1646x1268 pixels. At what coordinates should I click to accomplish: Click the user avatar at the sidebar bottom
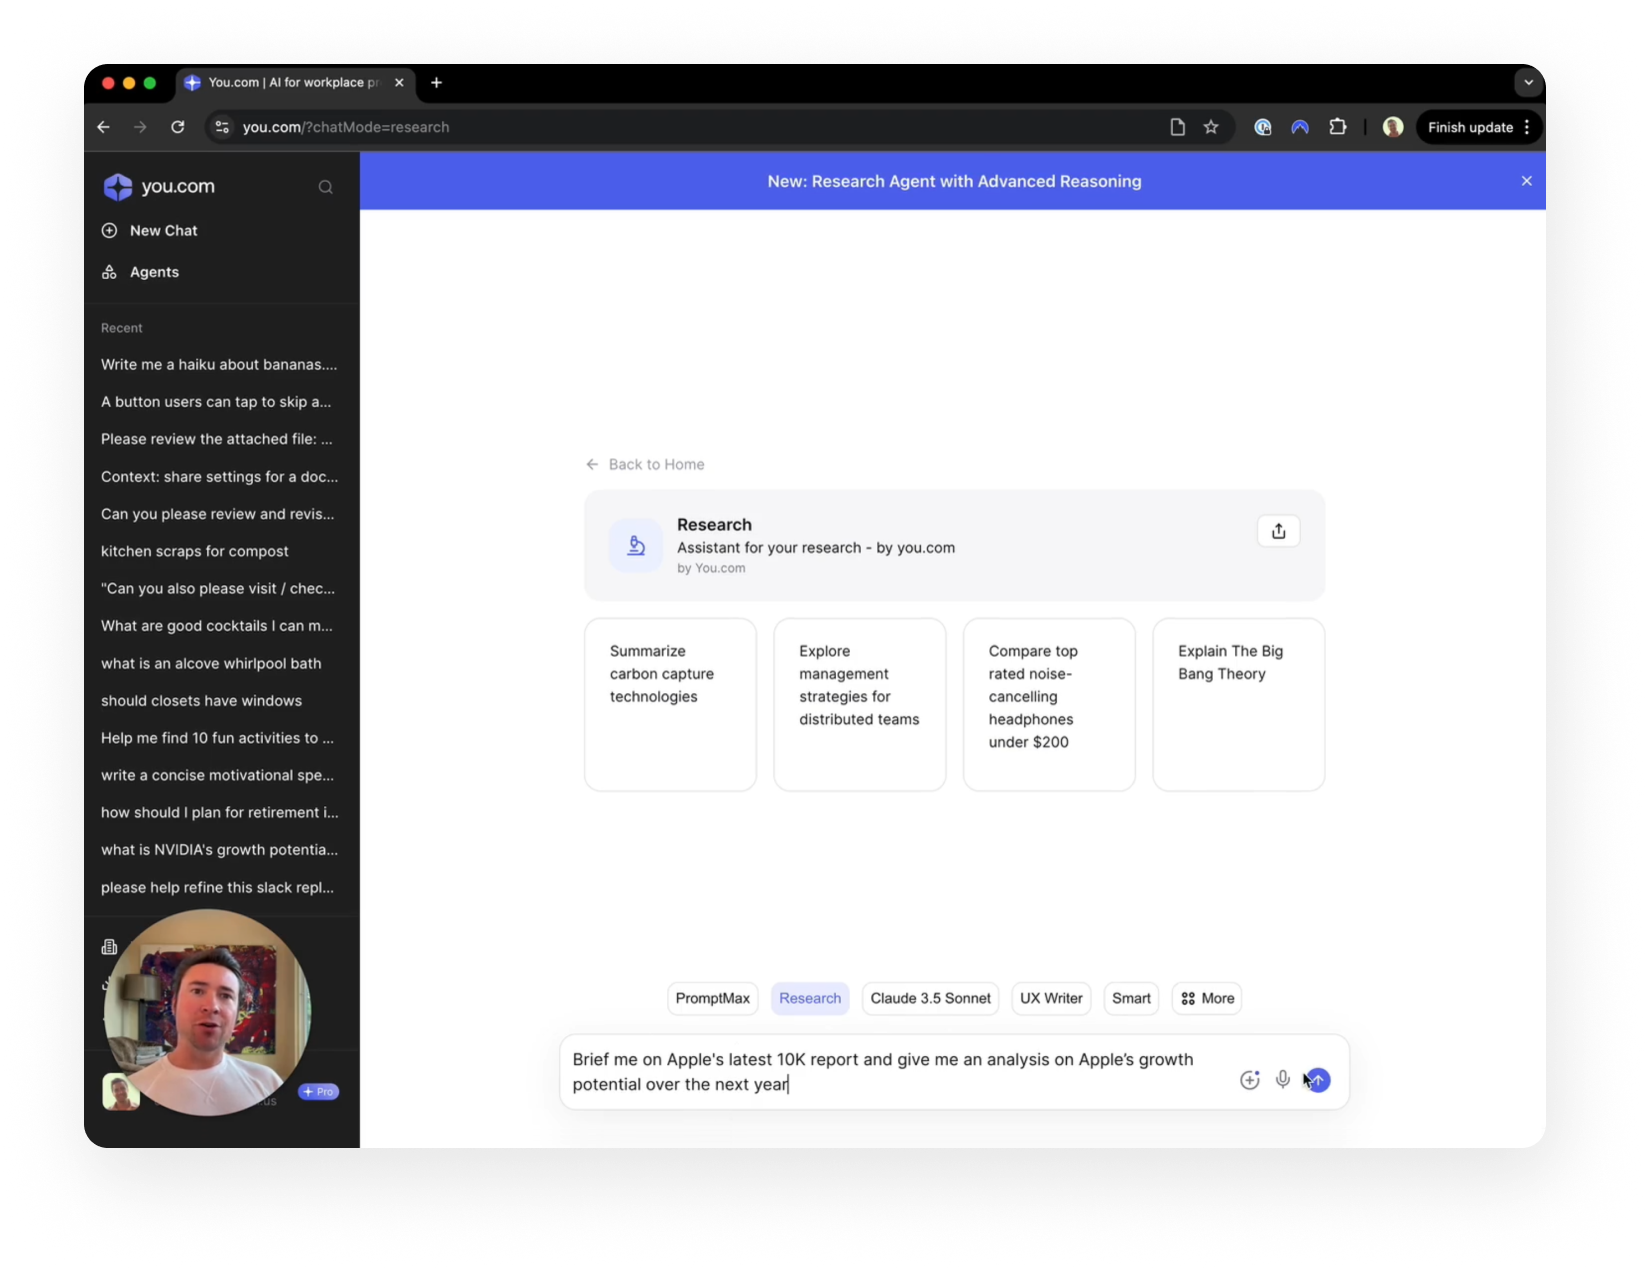(120, 1091)
